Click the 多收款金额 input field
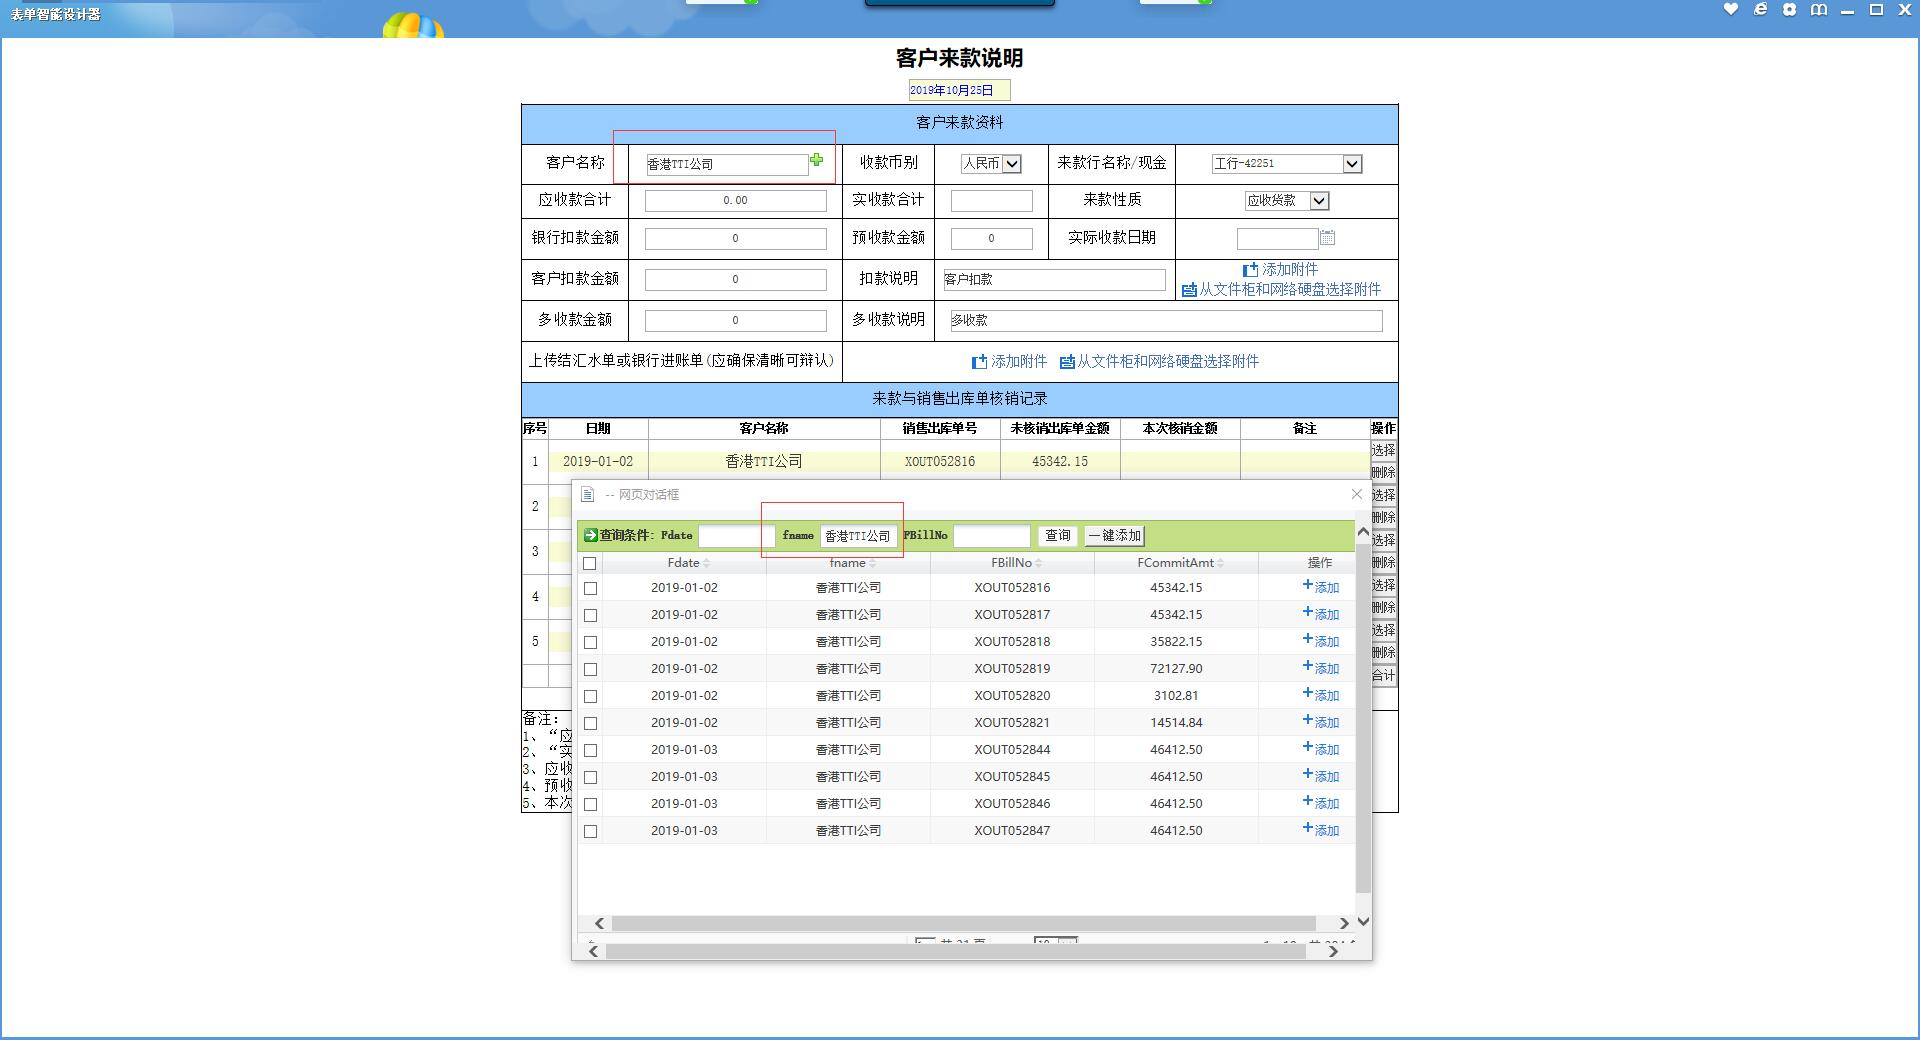The height and width of the screenshot is (1040, 1920). click(x=735, y=320)
